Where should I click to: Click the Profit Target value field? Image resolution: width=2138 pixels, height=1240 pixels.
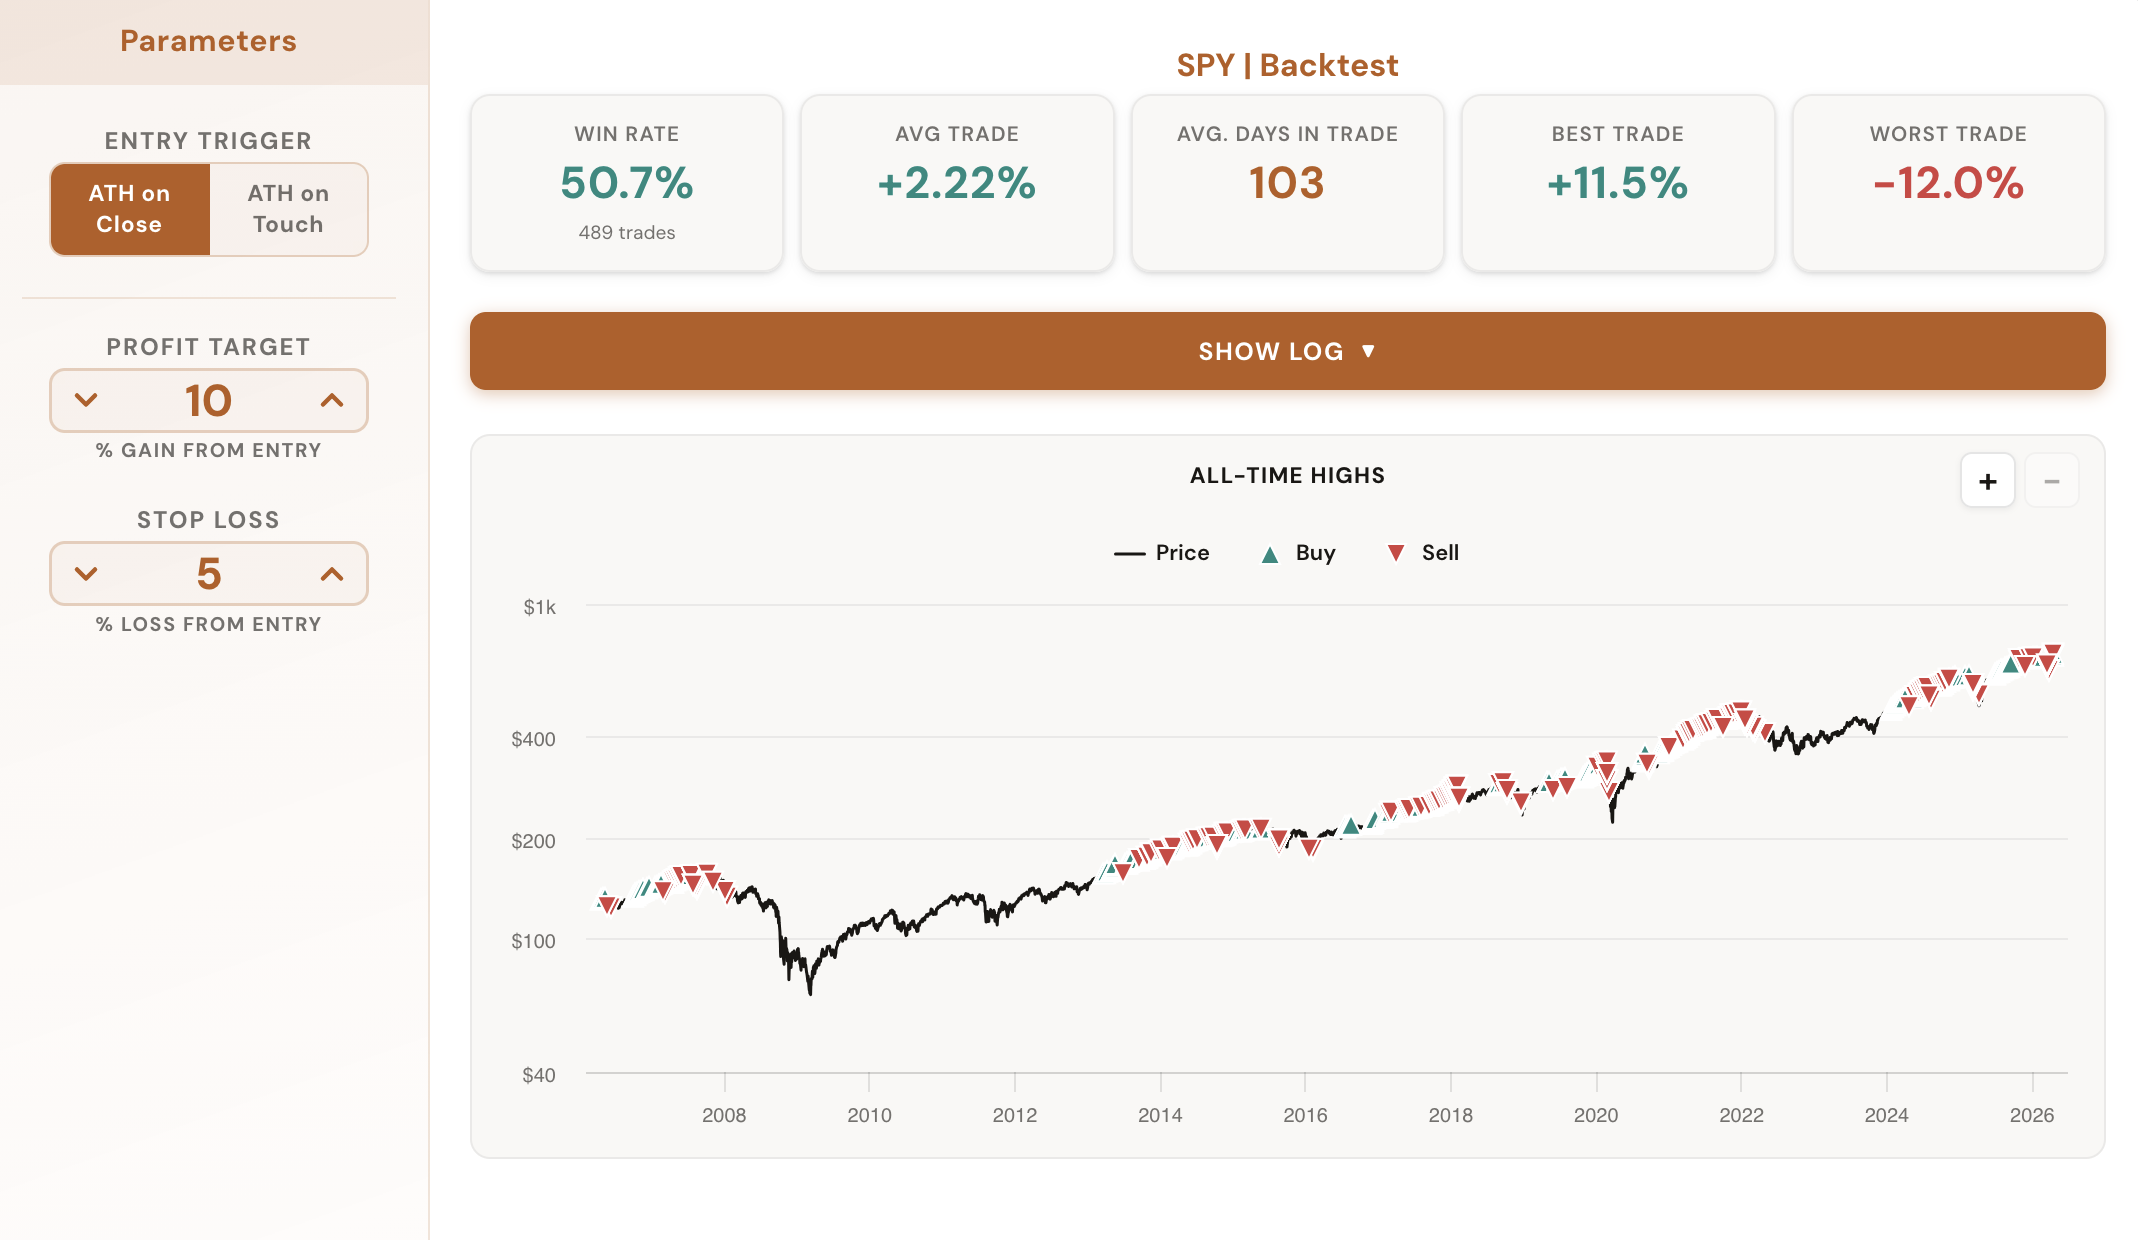208,401
